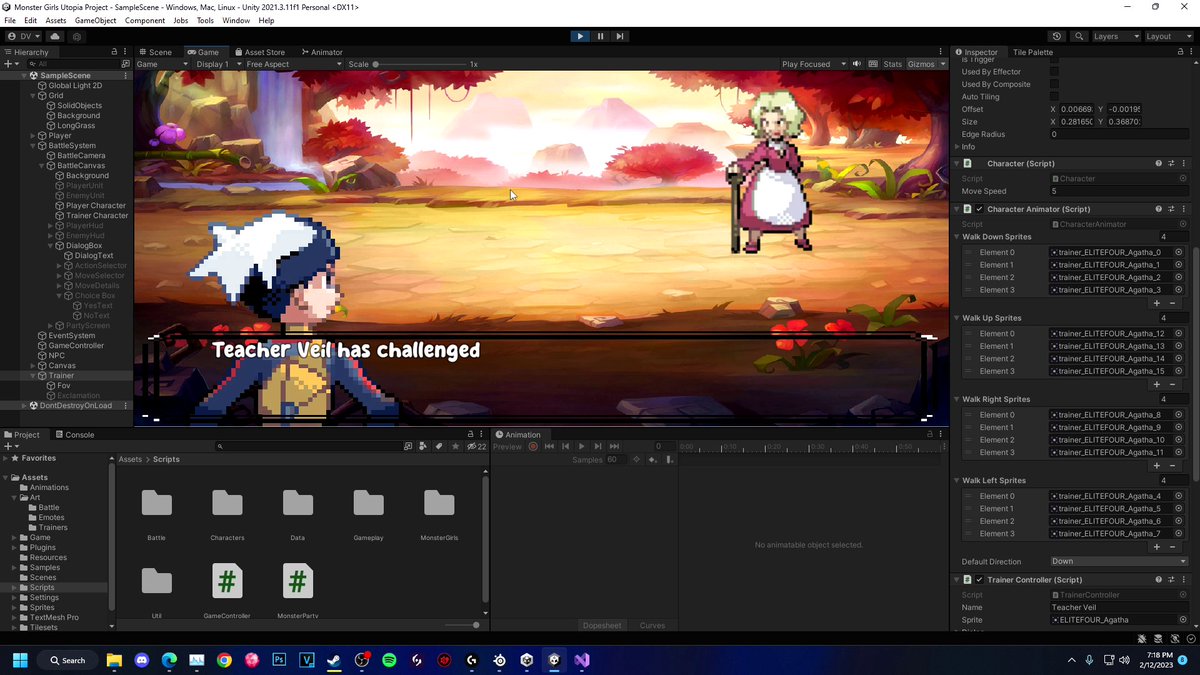This screenshot has width=1200, height=675.
Task: Open Character (Script) preset settings icon
Action: (x=1171, y=163)
